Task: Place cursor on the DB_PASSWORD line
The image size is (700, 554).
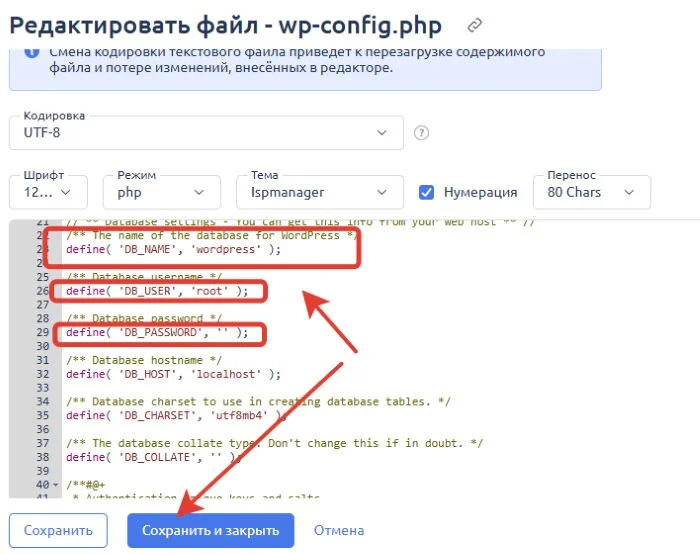Action: click(157, 332)
